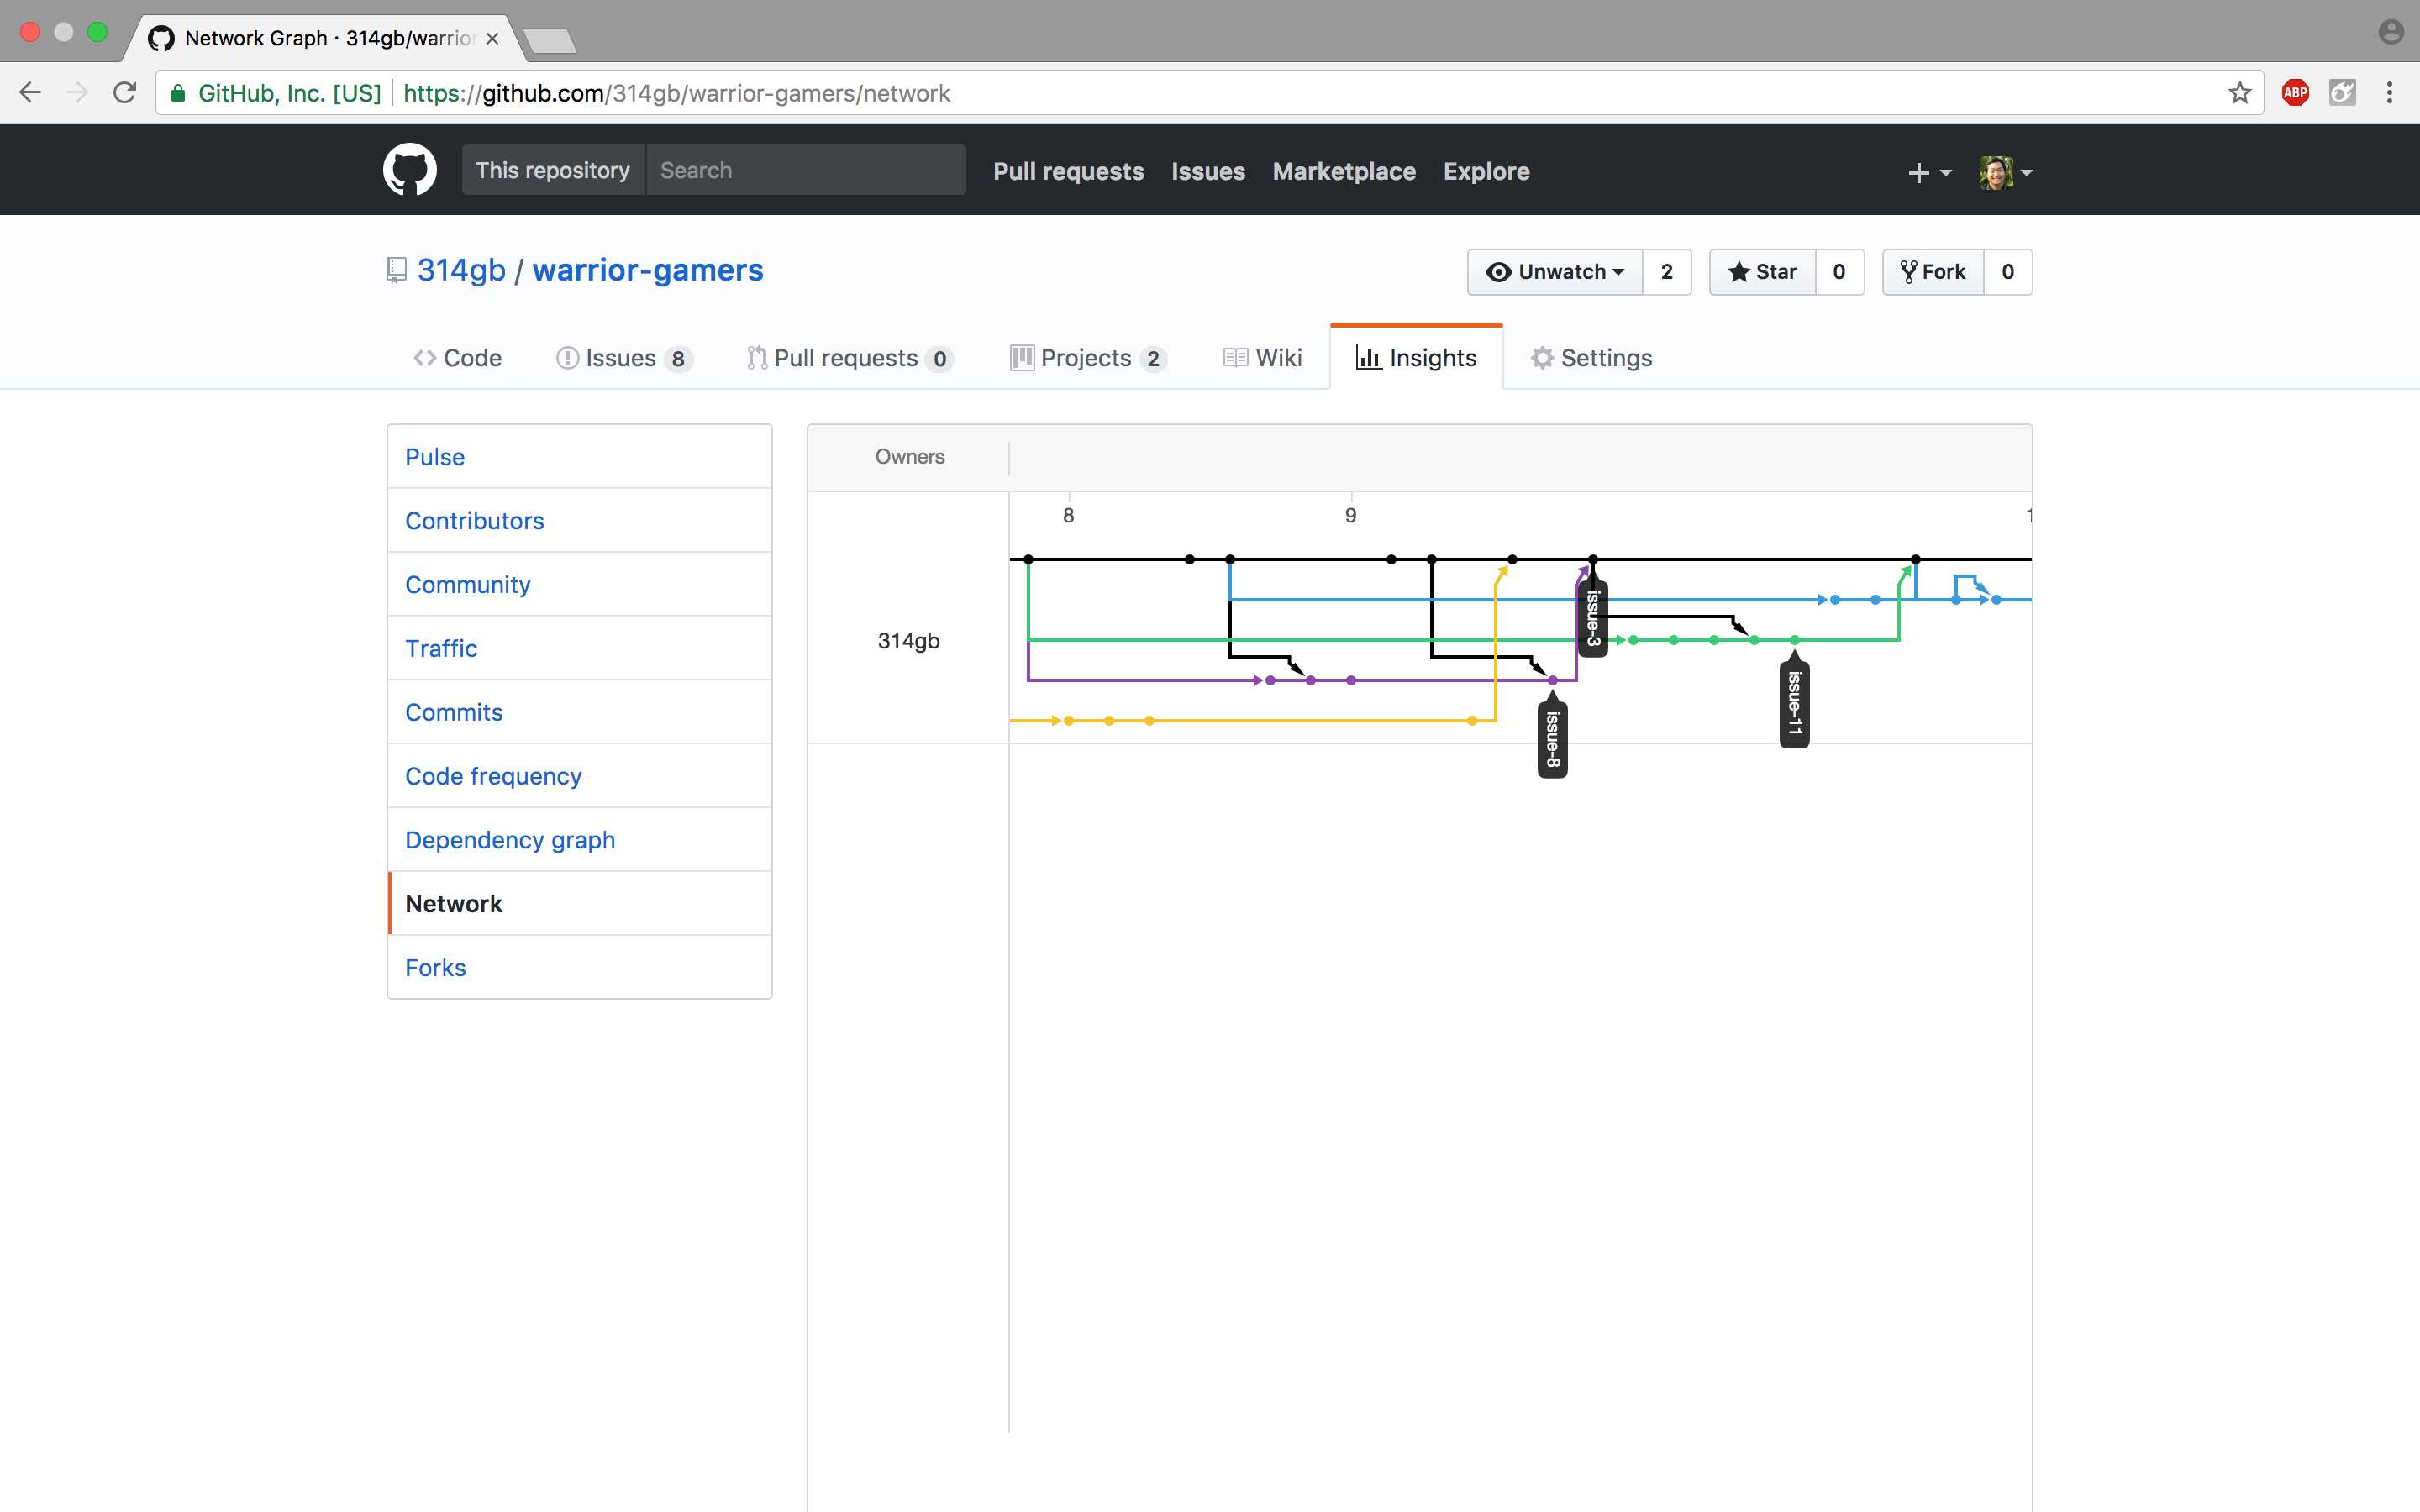Viewport: 2420px width, 1512px height.
Task: Go back with the browser back arrow
Action: 30,93
